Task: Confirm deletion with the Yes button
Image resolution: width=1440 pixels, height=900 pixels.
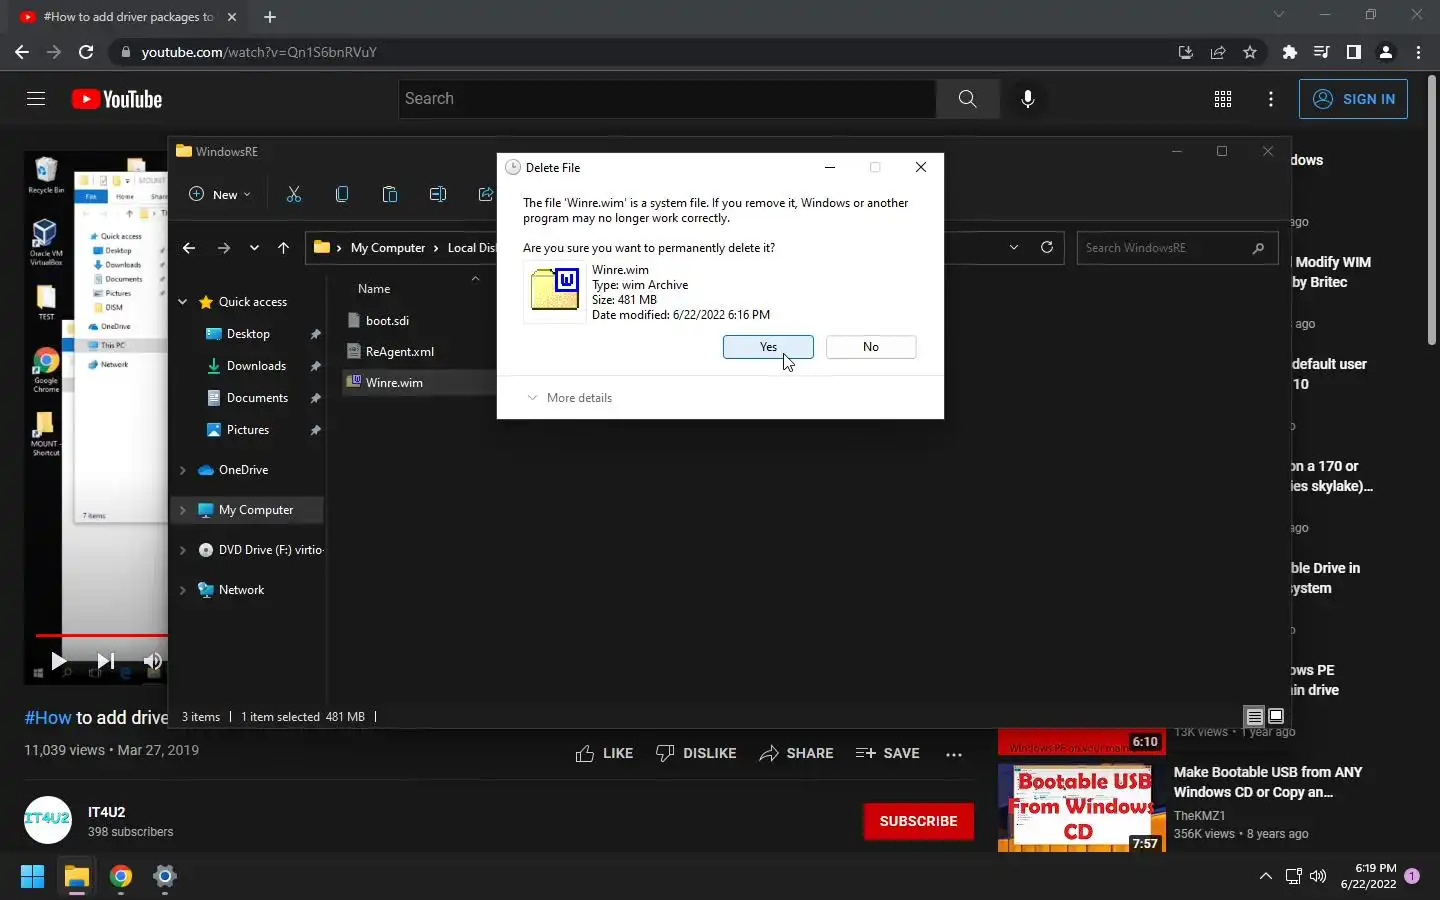Action: [768, 347]
